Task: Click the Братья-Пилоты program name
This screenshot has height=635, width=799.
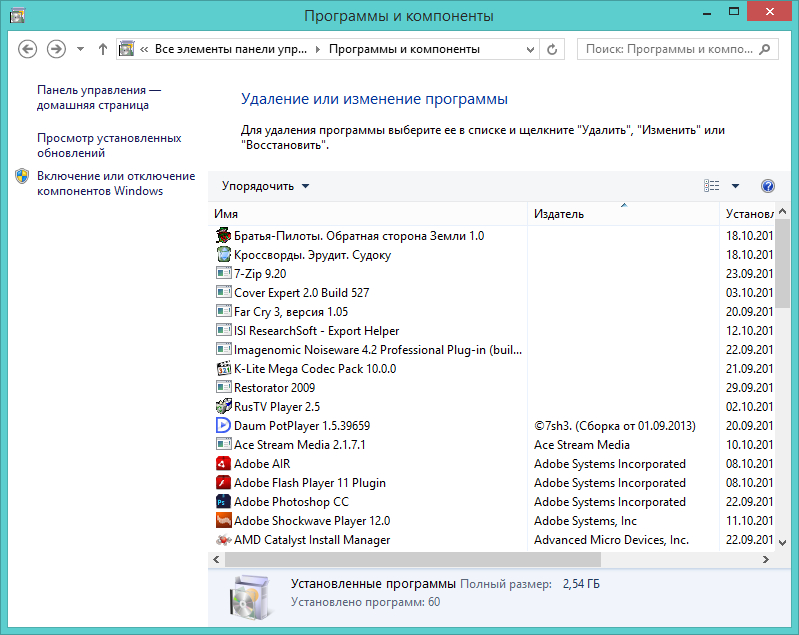Action: 359,236
